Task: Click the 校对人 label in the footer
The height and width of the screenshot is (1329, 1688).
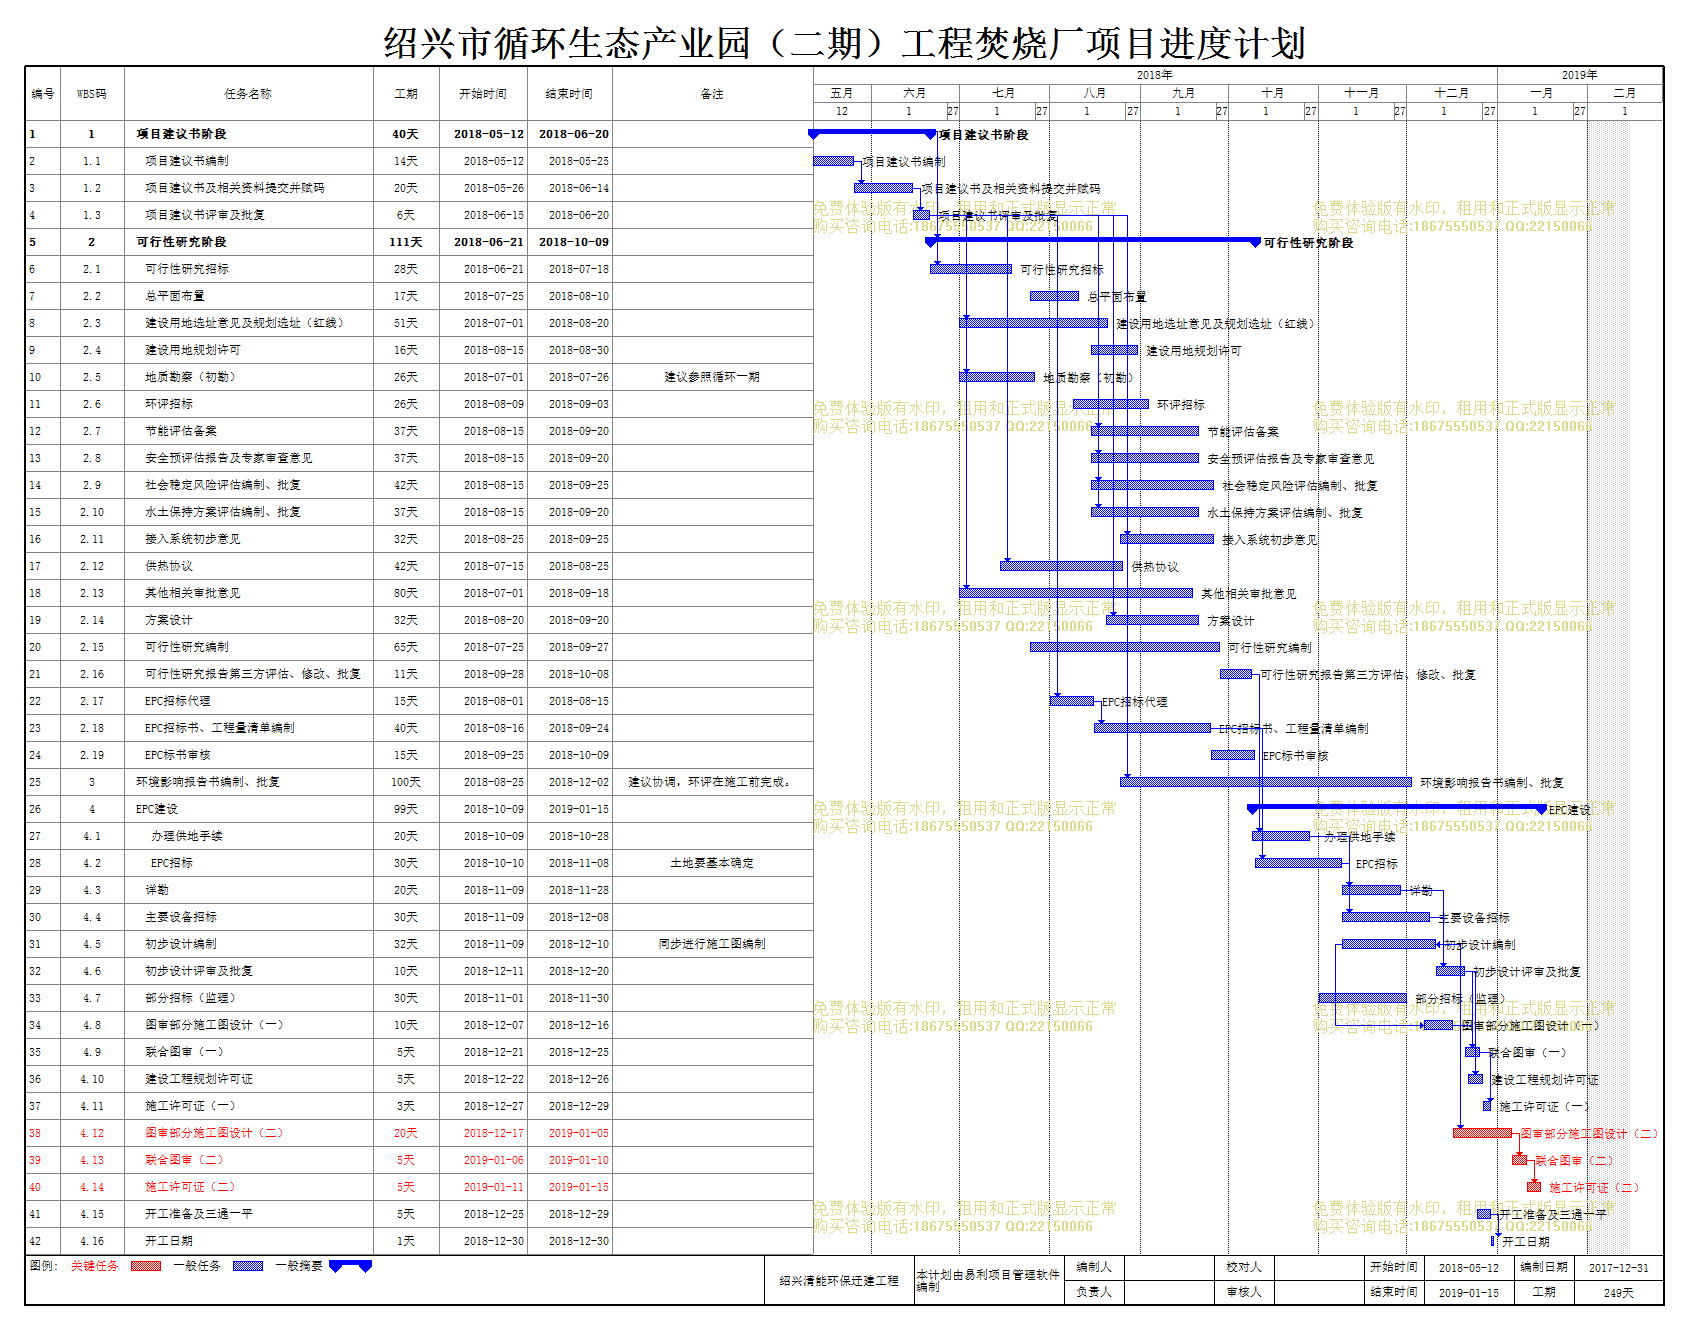Action: tap(1244, 1267)
